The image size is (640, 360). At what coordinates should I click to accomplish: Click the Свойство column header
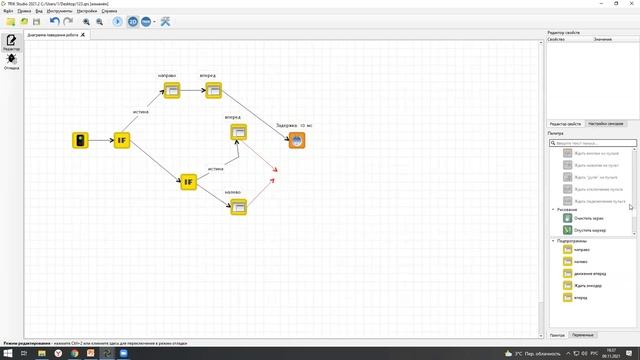click(556, 39)
